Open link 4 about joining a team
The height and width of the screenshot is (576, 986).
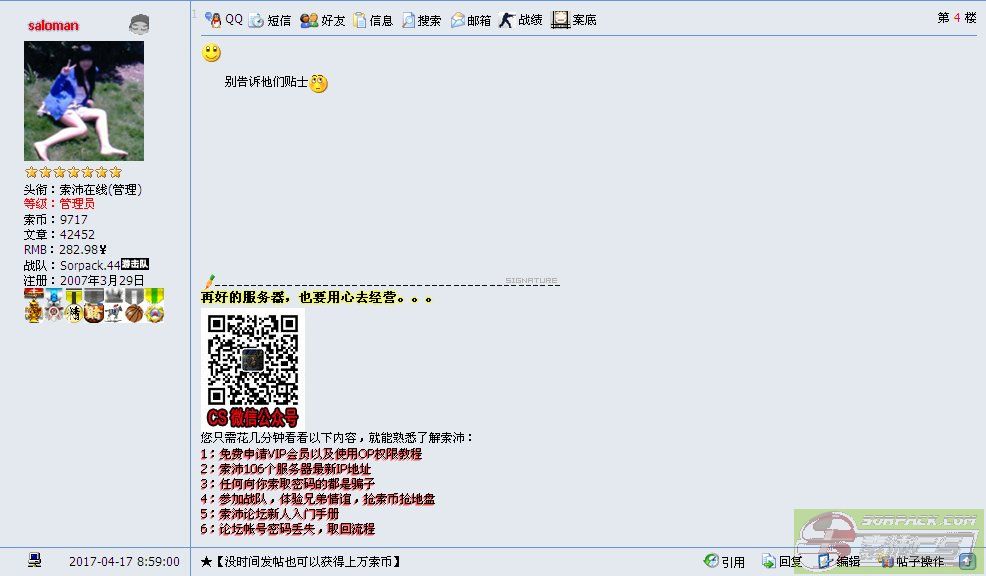318,499
